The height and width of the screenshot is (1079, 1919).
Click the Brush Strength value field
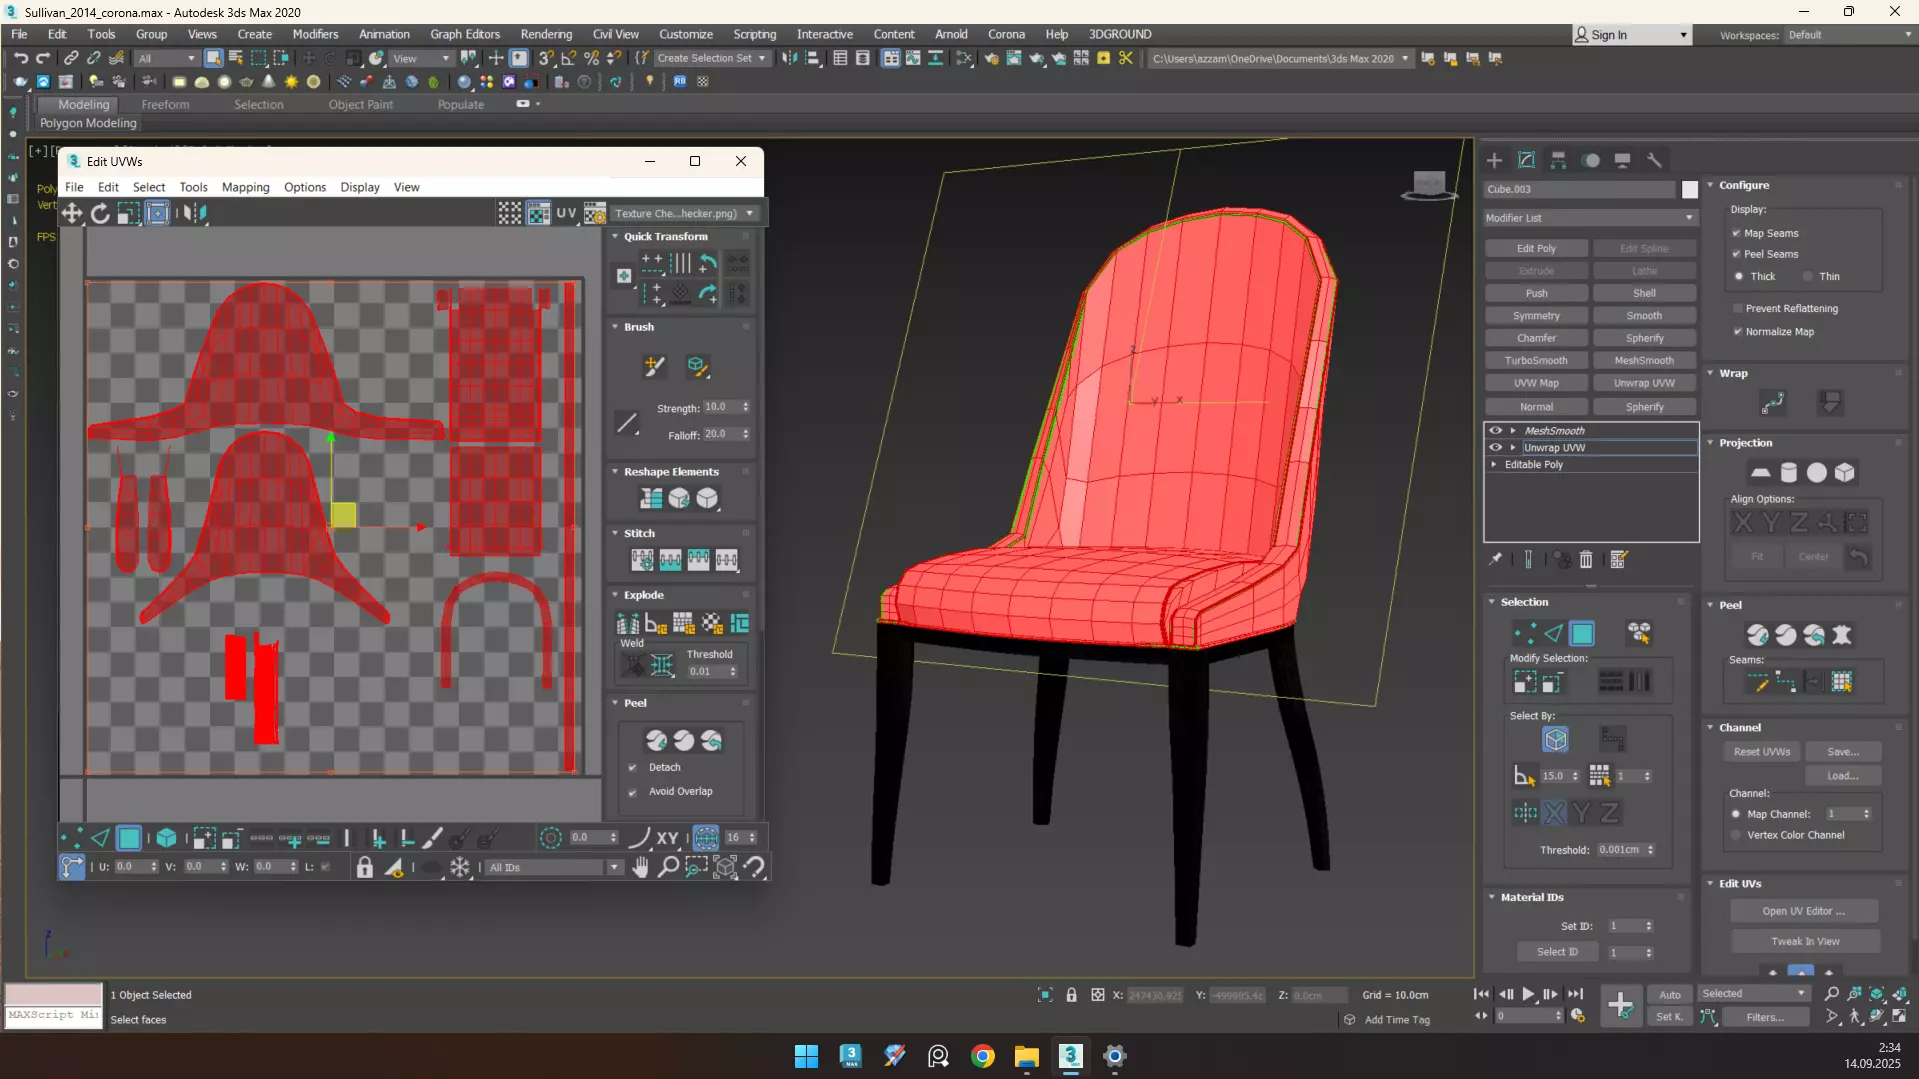(721, 407)
